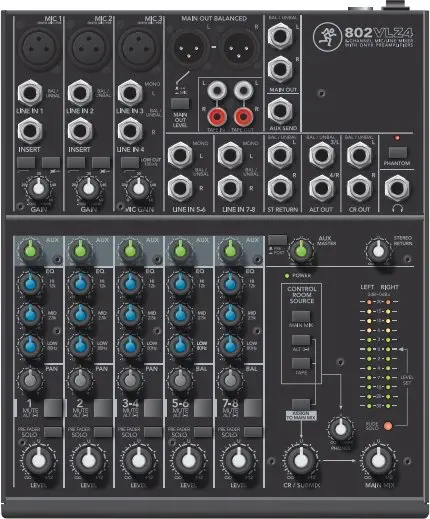Engage the channel 1 low cut button
The image size is (430, 519).
point(26,163)
